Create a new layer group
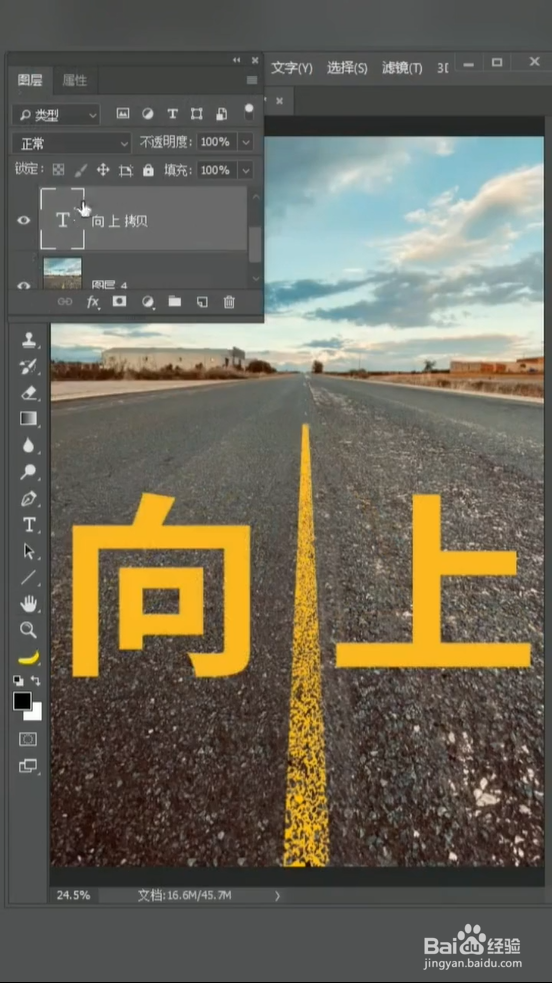552x983 pixels. click(175, 302)
